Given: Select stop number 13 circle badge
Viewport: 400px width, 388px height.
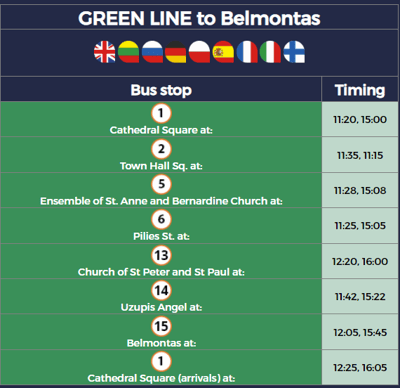Looking at the screenshot, I should (161, 255).
